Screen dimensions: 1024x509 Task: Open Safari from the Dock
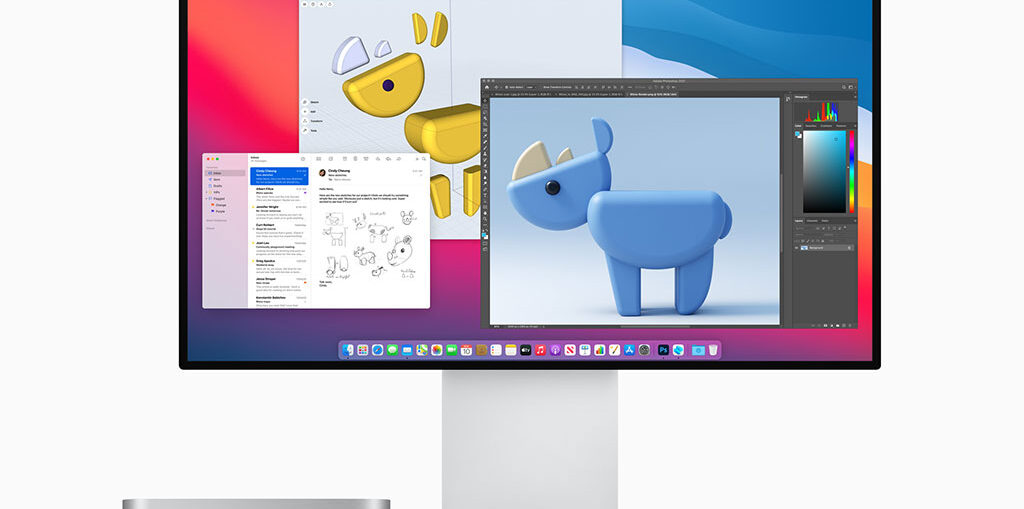pyautogui.click(x=377, y=350)
